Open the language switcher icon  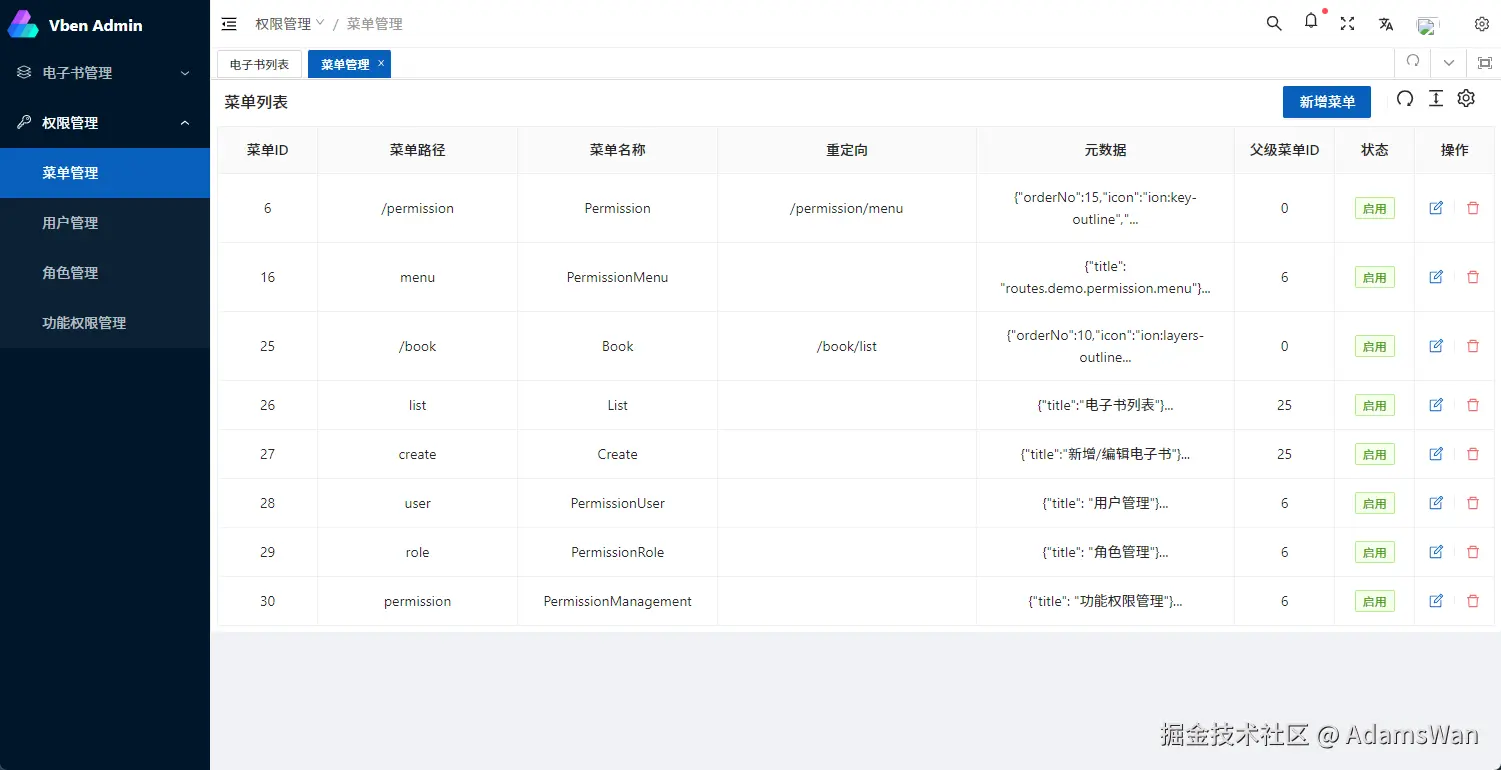[x=1386, y=24]
